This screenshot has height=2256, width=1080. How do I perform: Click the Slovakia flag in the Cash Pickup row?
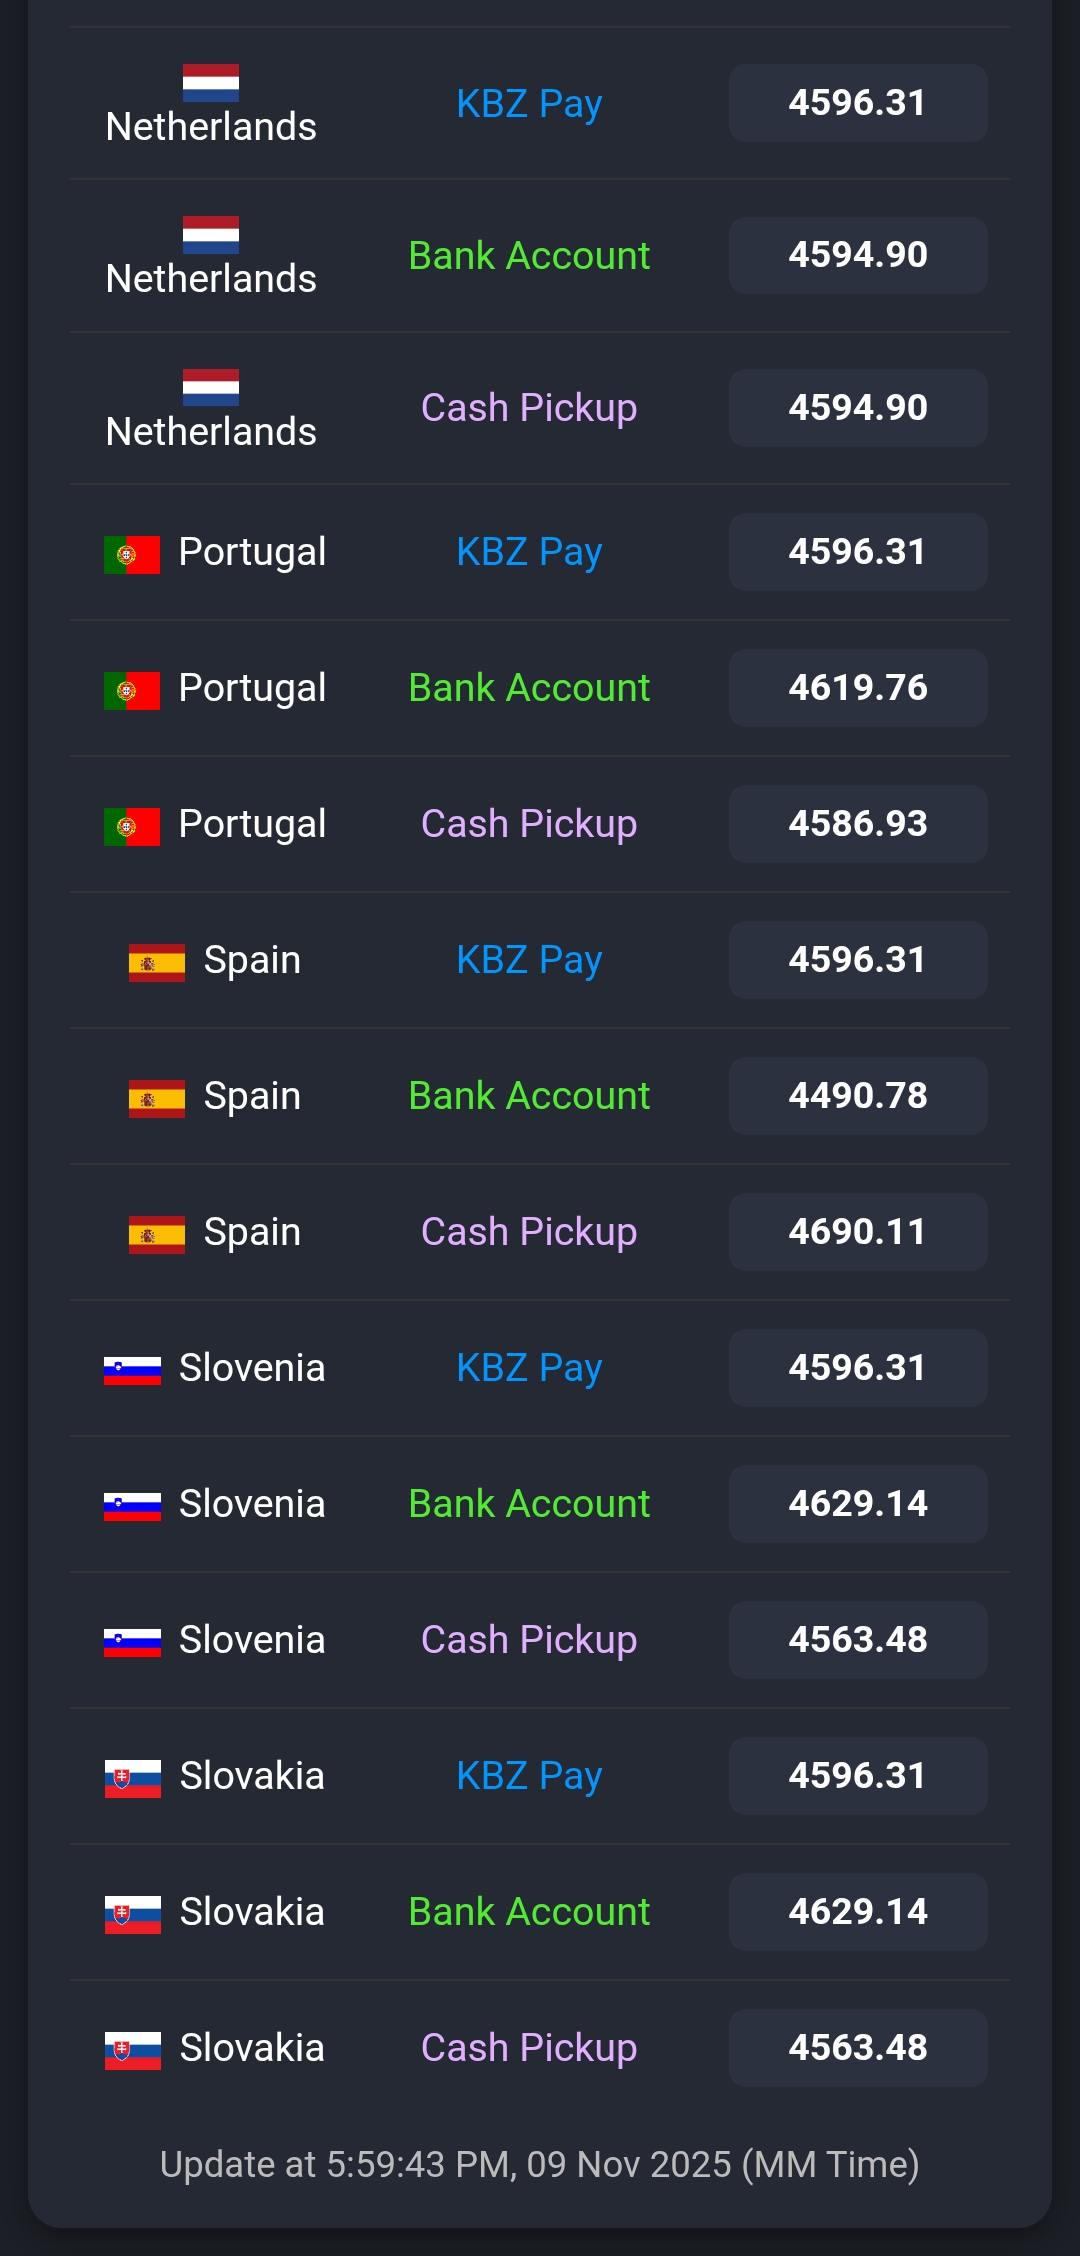pyautogui.click(x=133, y=2050)
